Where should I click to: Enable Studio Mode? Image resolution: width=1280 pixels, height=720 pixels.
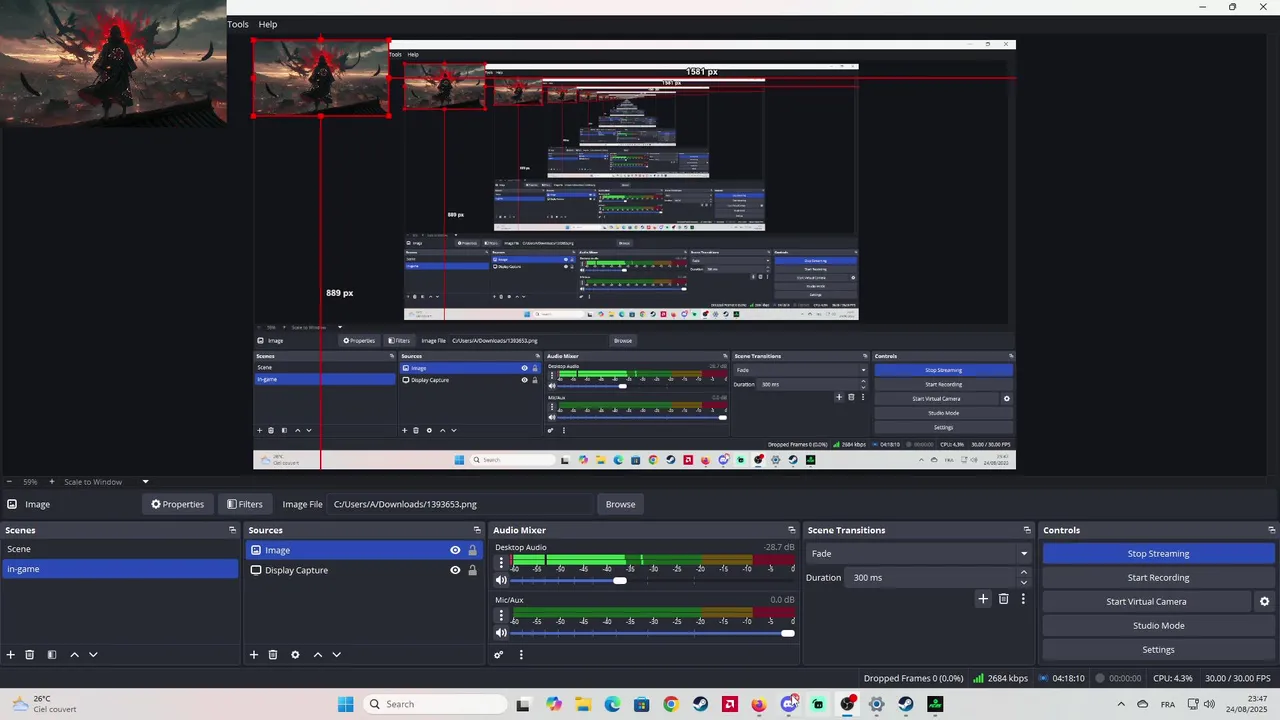point(1158,626)
